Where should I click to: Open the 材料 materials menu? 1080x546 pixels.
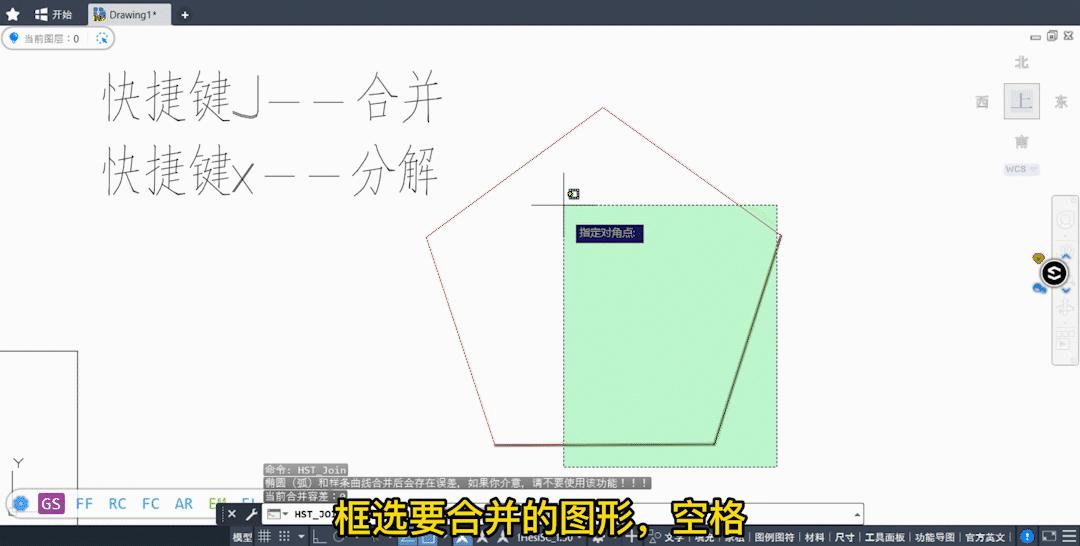click(x=814, y=537)
